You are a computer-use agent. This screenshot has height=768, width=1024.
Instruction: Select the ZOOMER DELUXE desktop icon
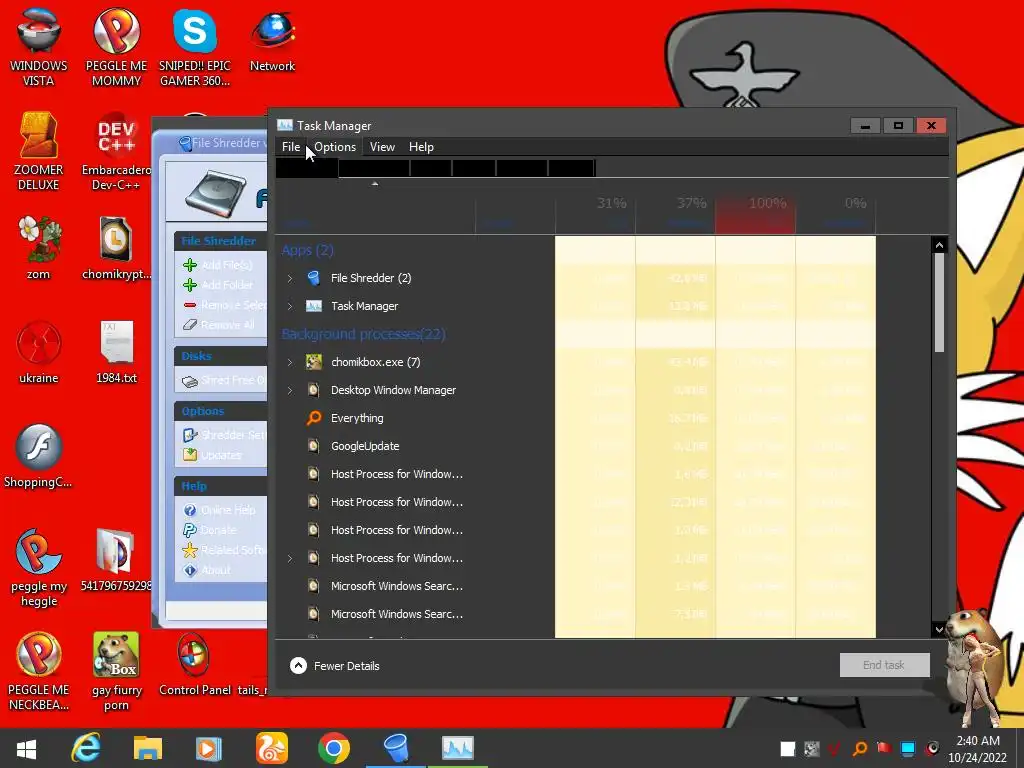pos(39,151)
